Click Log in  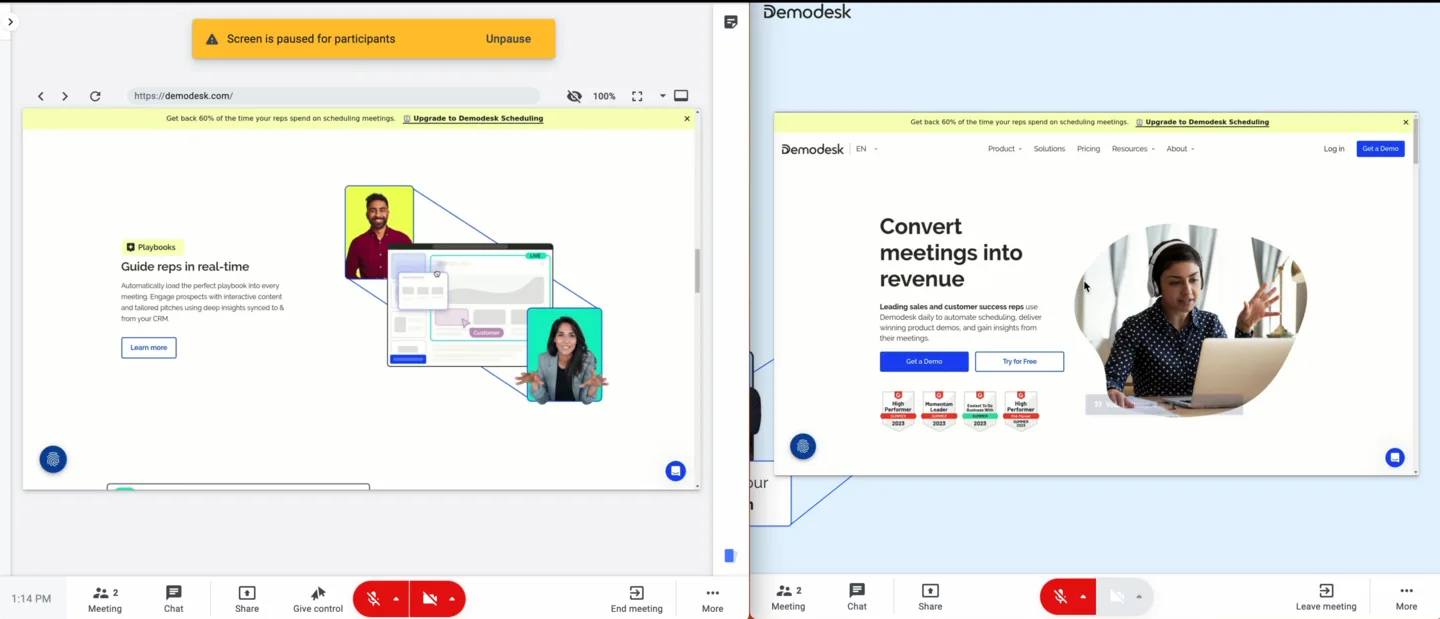pos(1334,149)
